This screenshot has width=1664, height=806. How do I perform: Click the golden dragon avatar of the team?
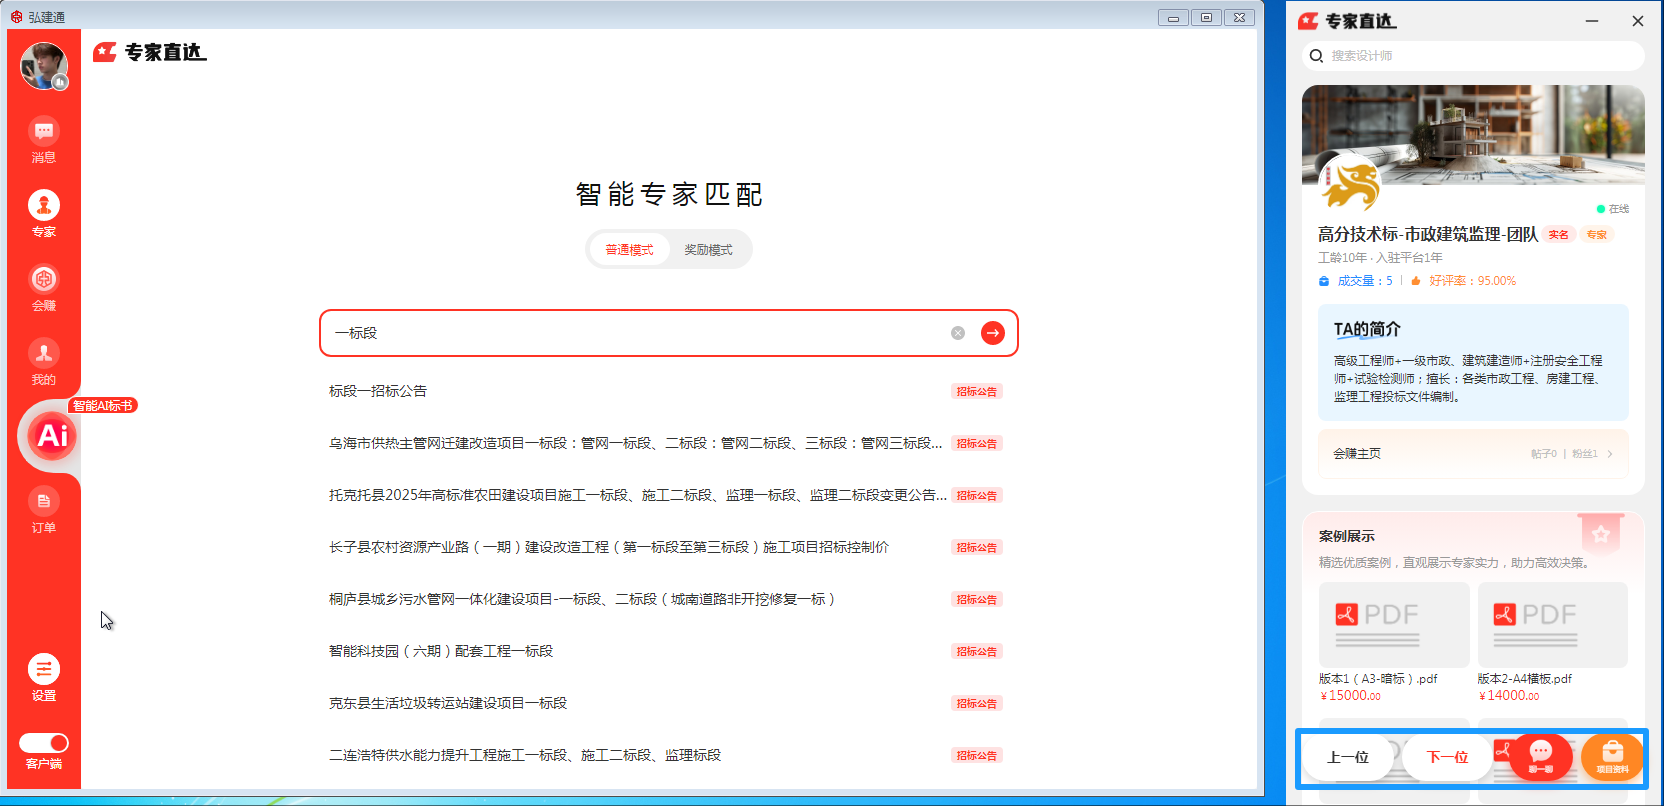(1349, 184)
